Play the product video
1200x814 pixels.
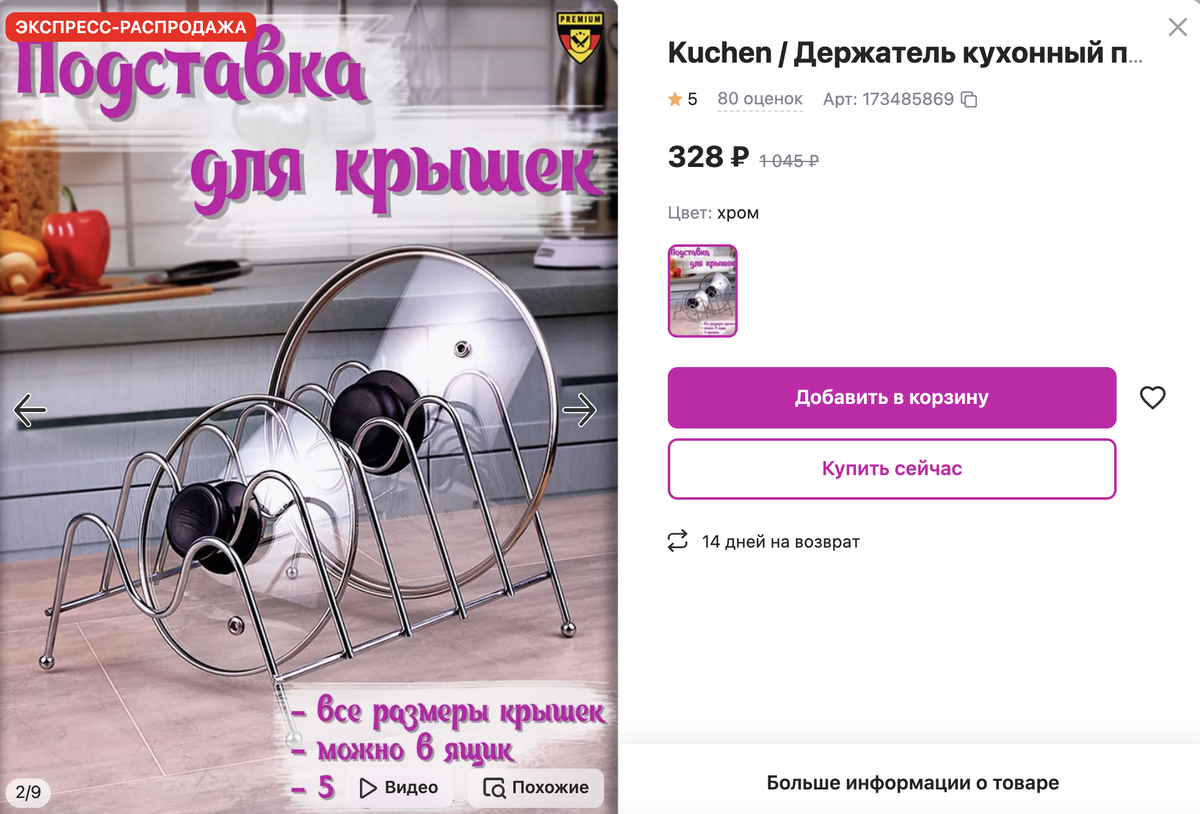pos(398,788)
